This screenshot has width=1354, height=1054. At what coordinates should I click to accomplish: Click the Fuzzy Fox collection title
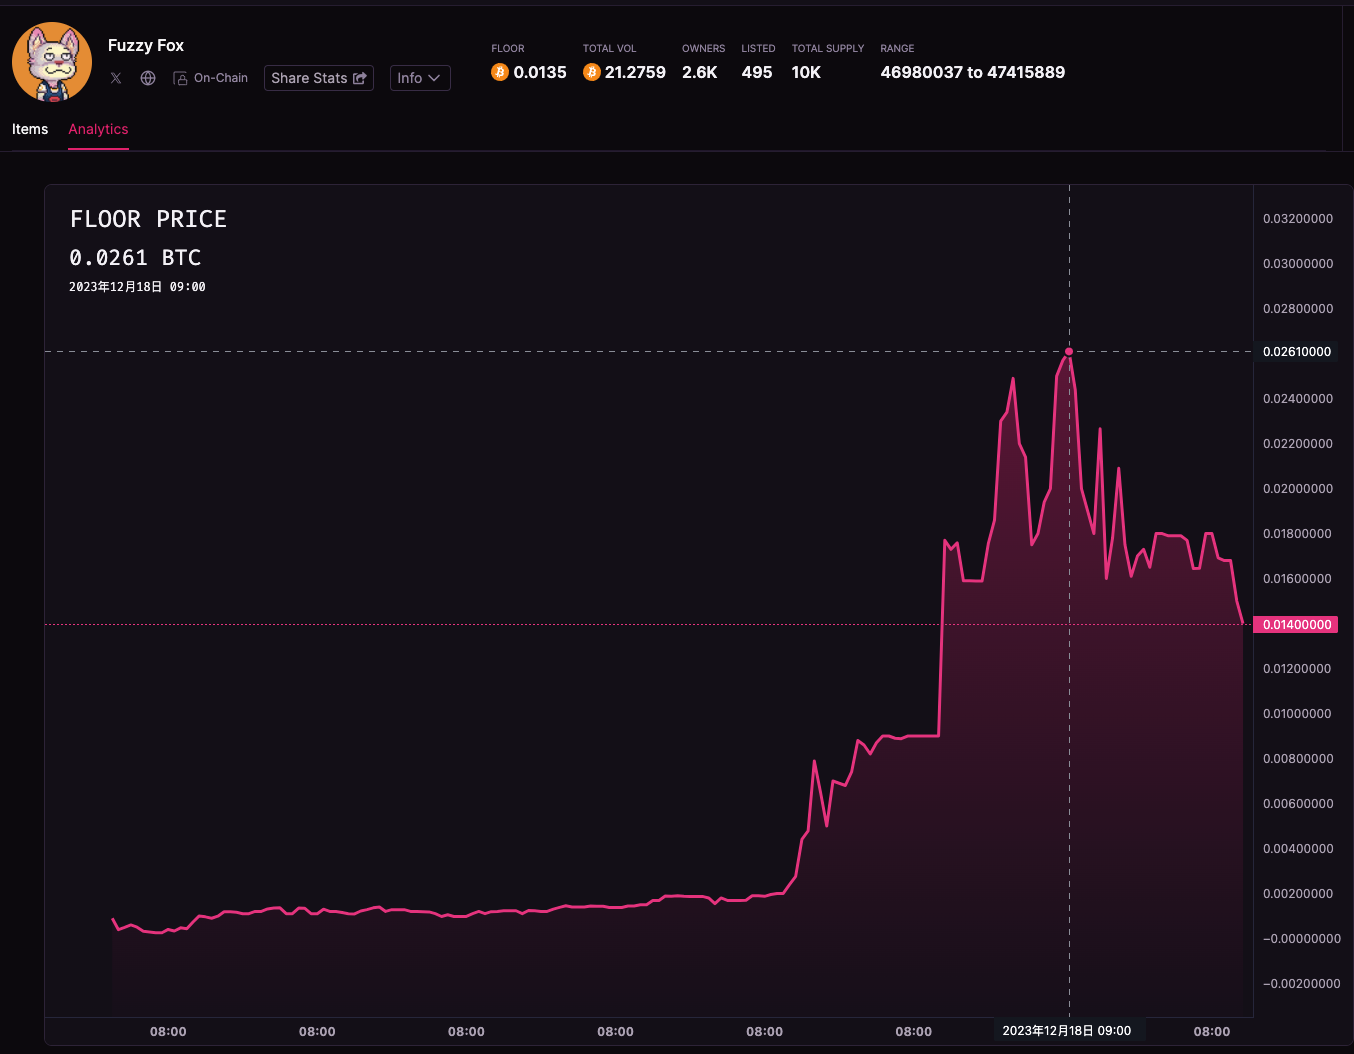pos(146,45)
